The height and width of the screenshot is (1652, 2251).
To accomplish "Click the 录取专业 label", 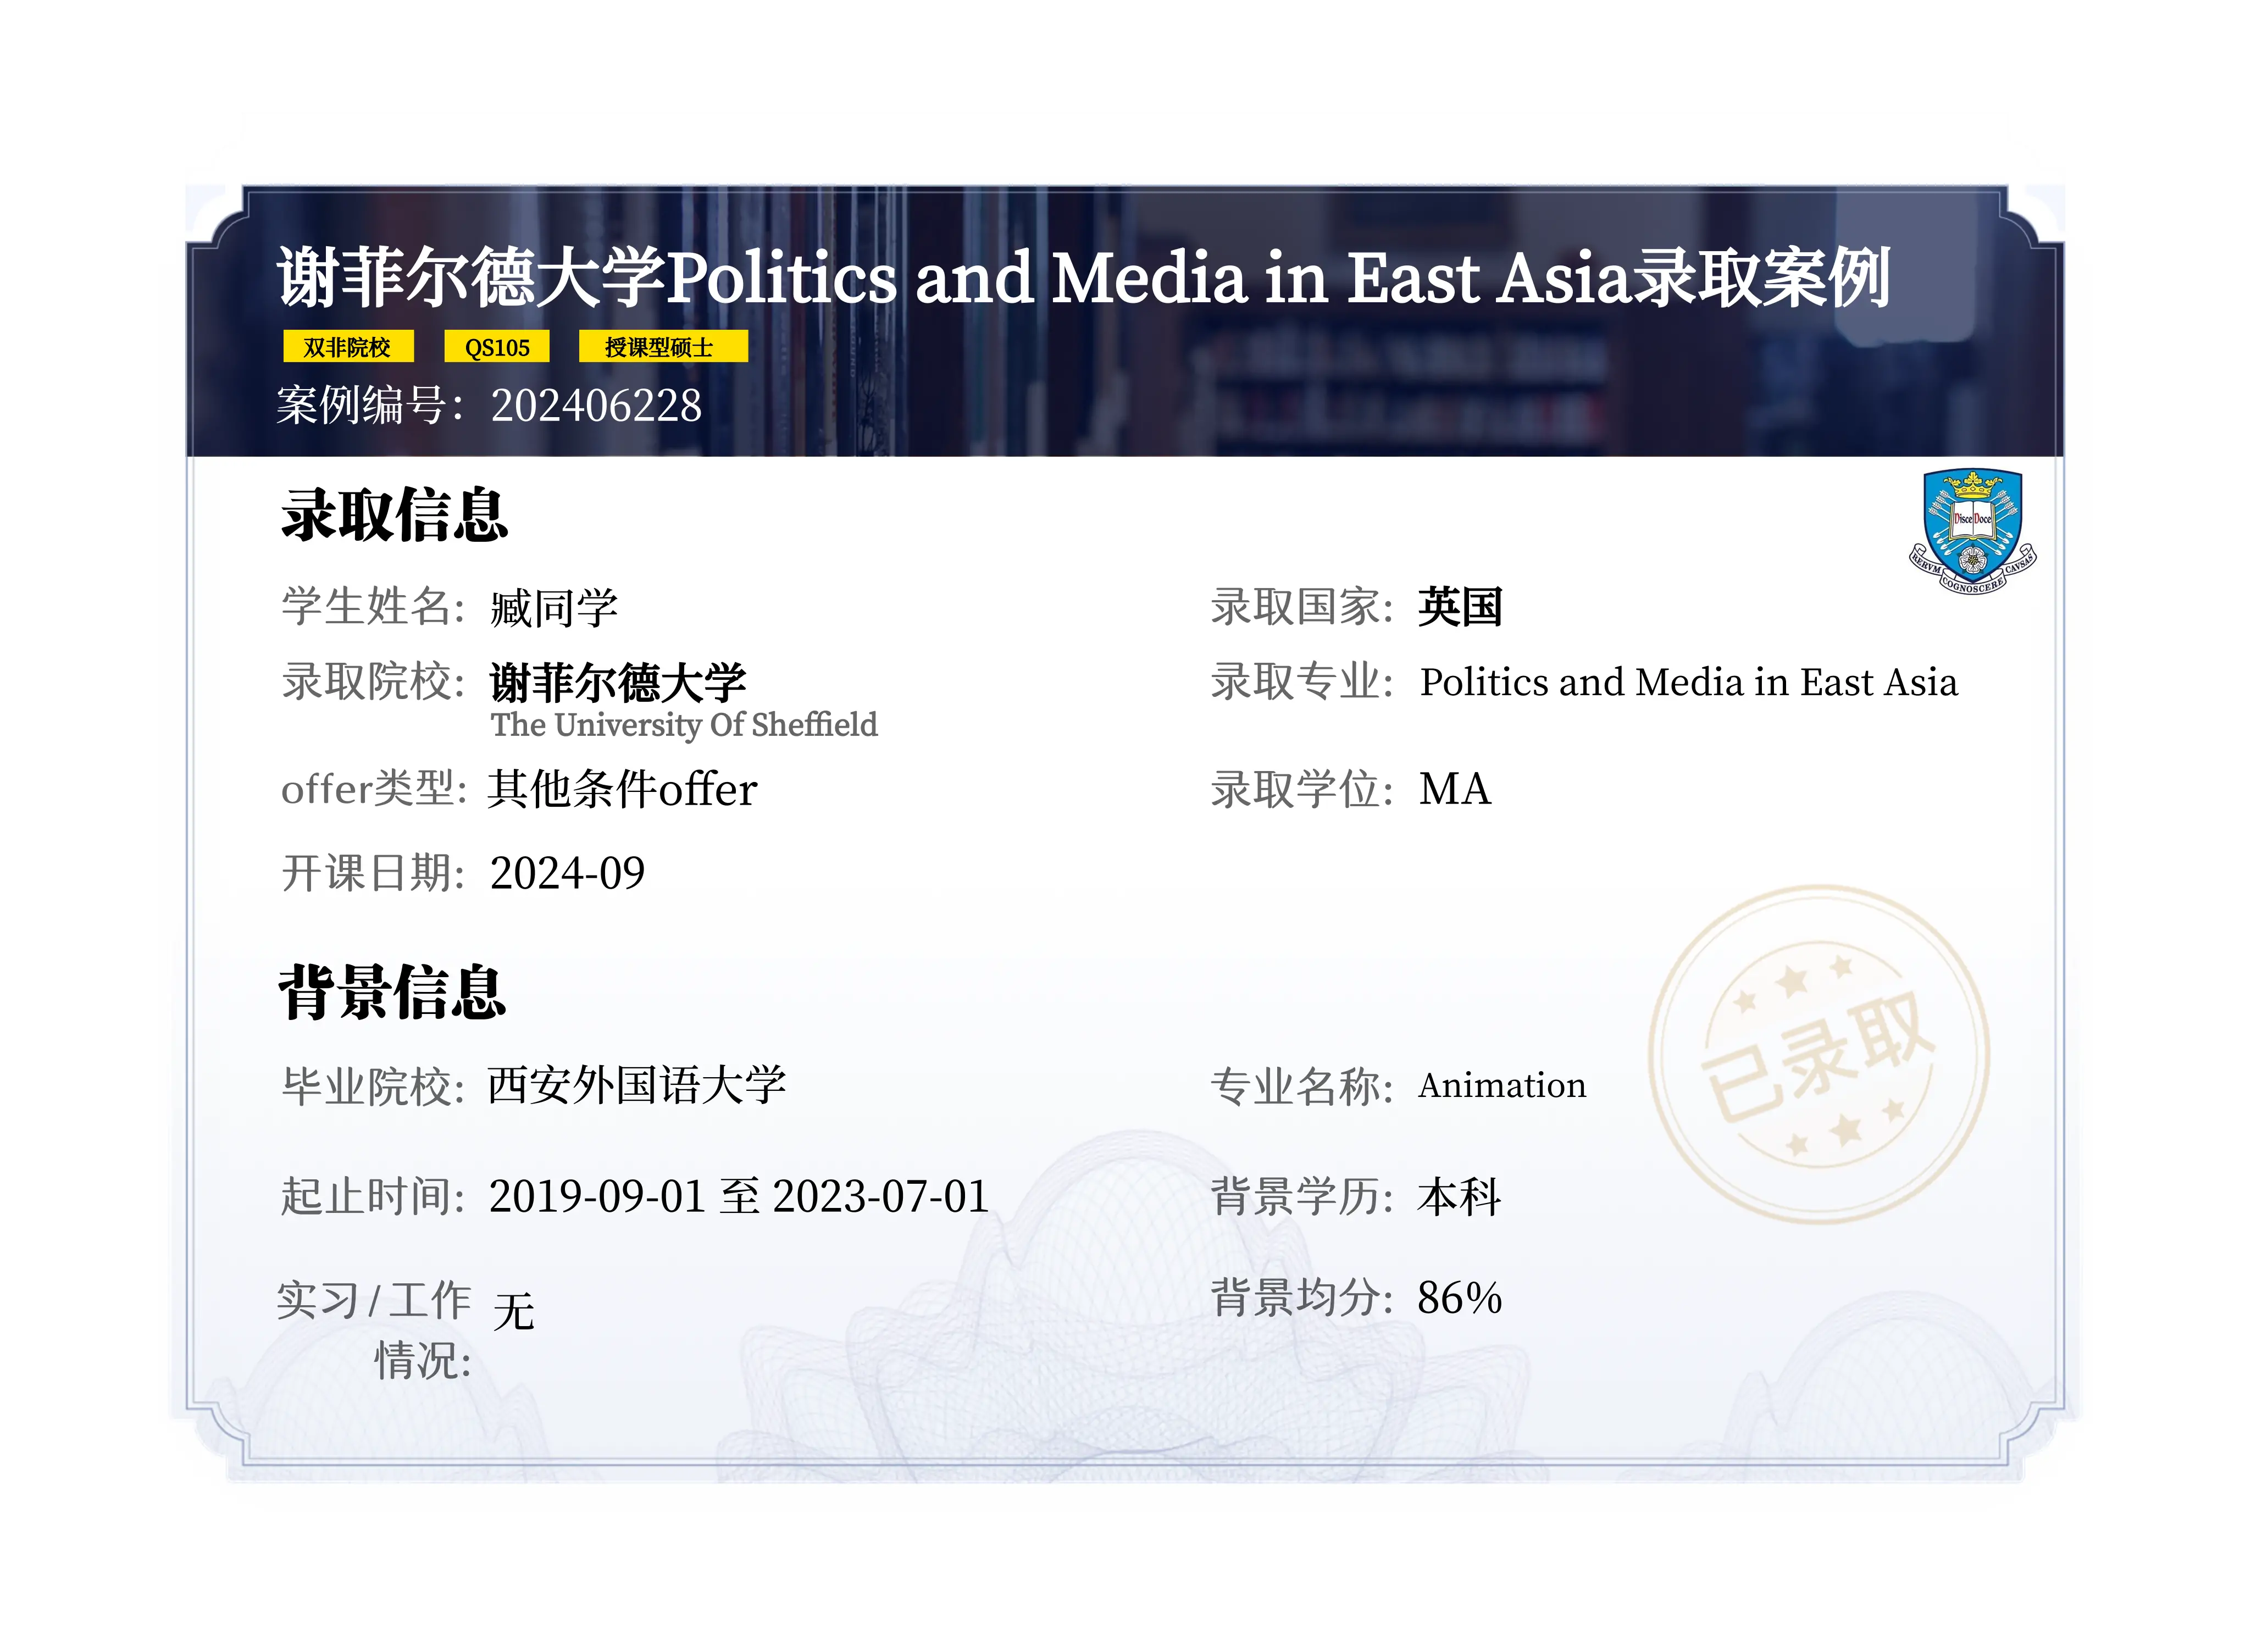I will (1302, 683).
